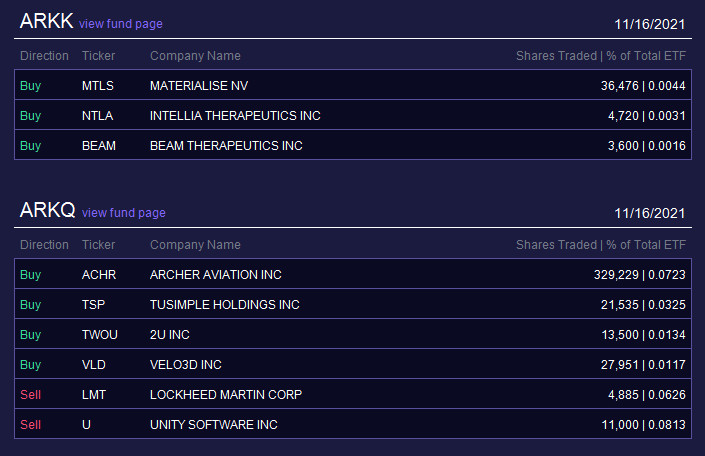Select the TWOU 2U Inc row

353,334
